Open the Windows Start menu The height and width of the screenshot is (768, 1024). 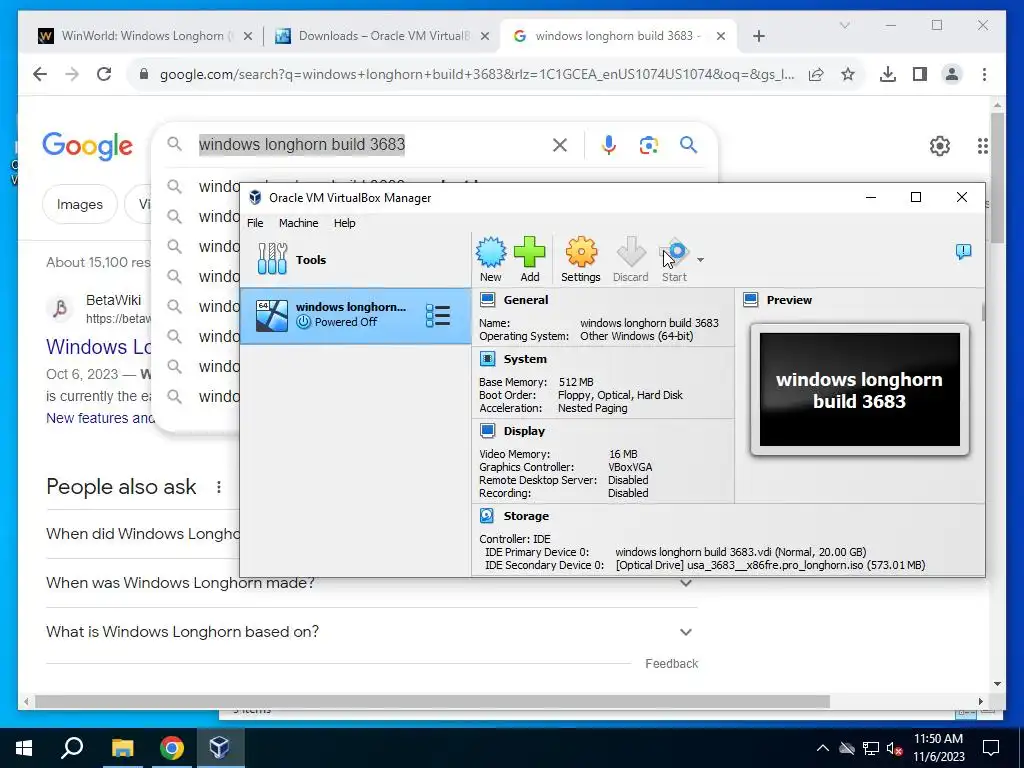click(x=24, y=748)
